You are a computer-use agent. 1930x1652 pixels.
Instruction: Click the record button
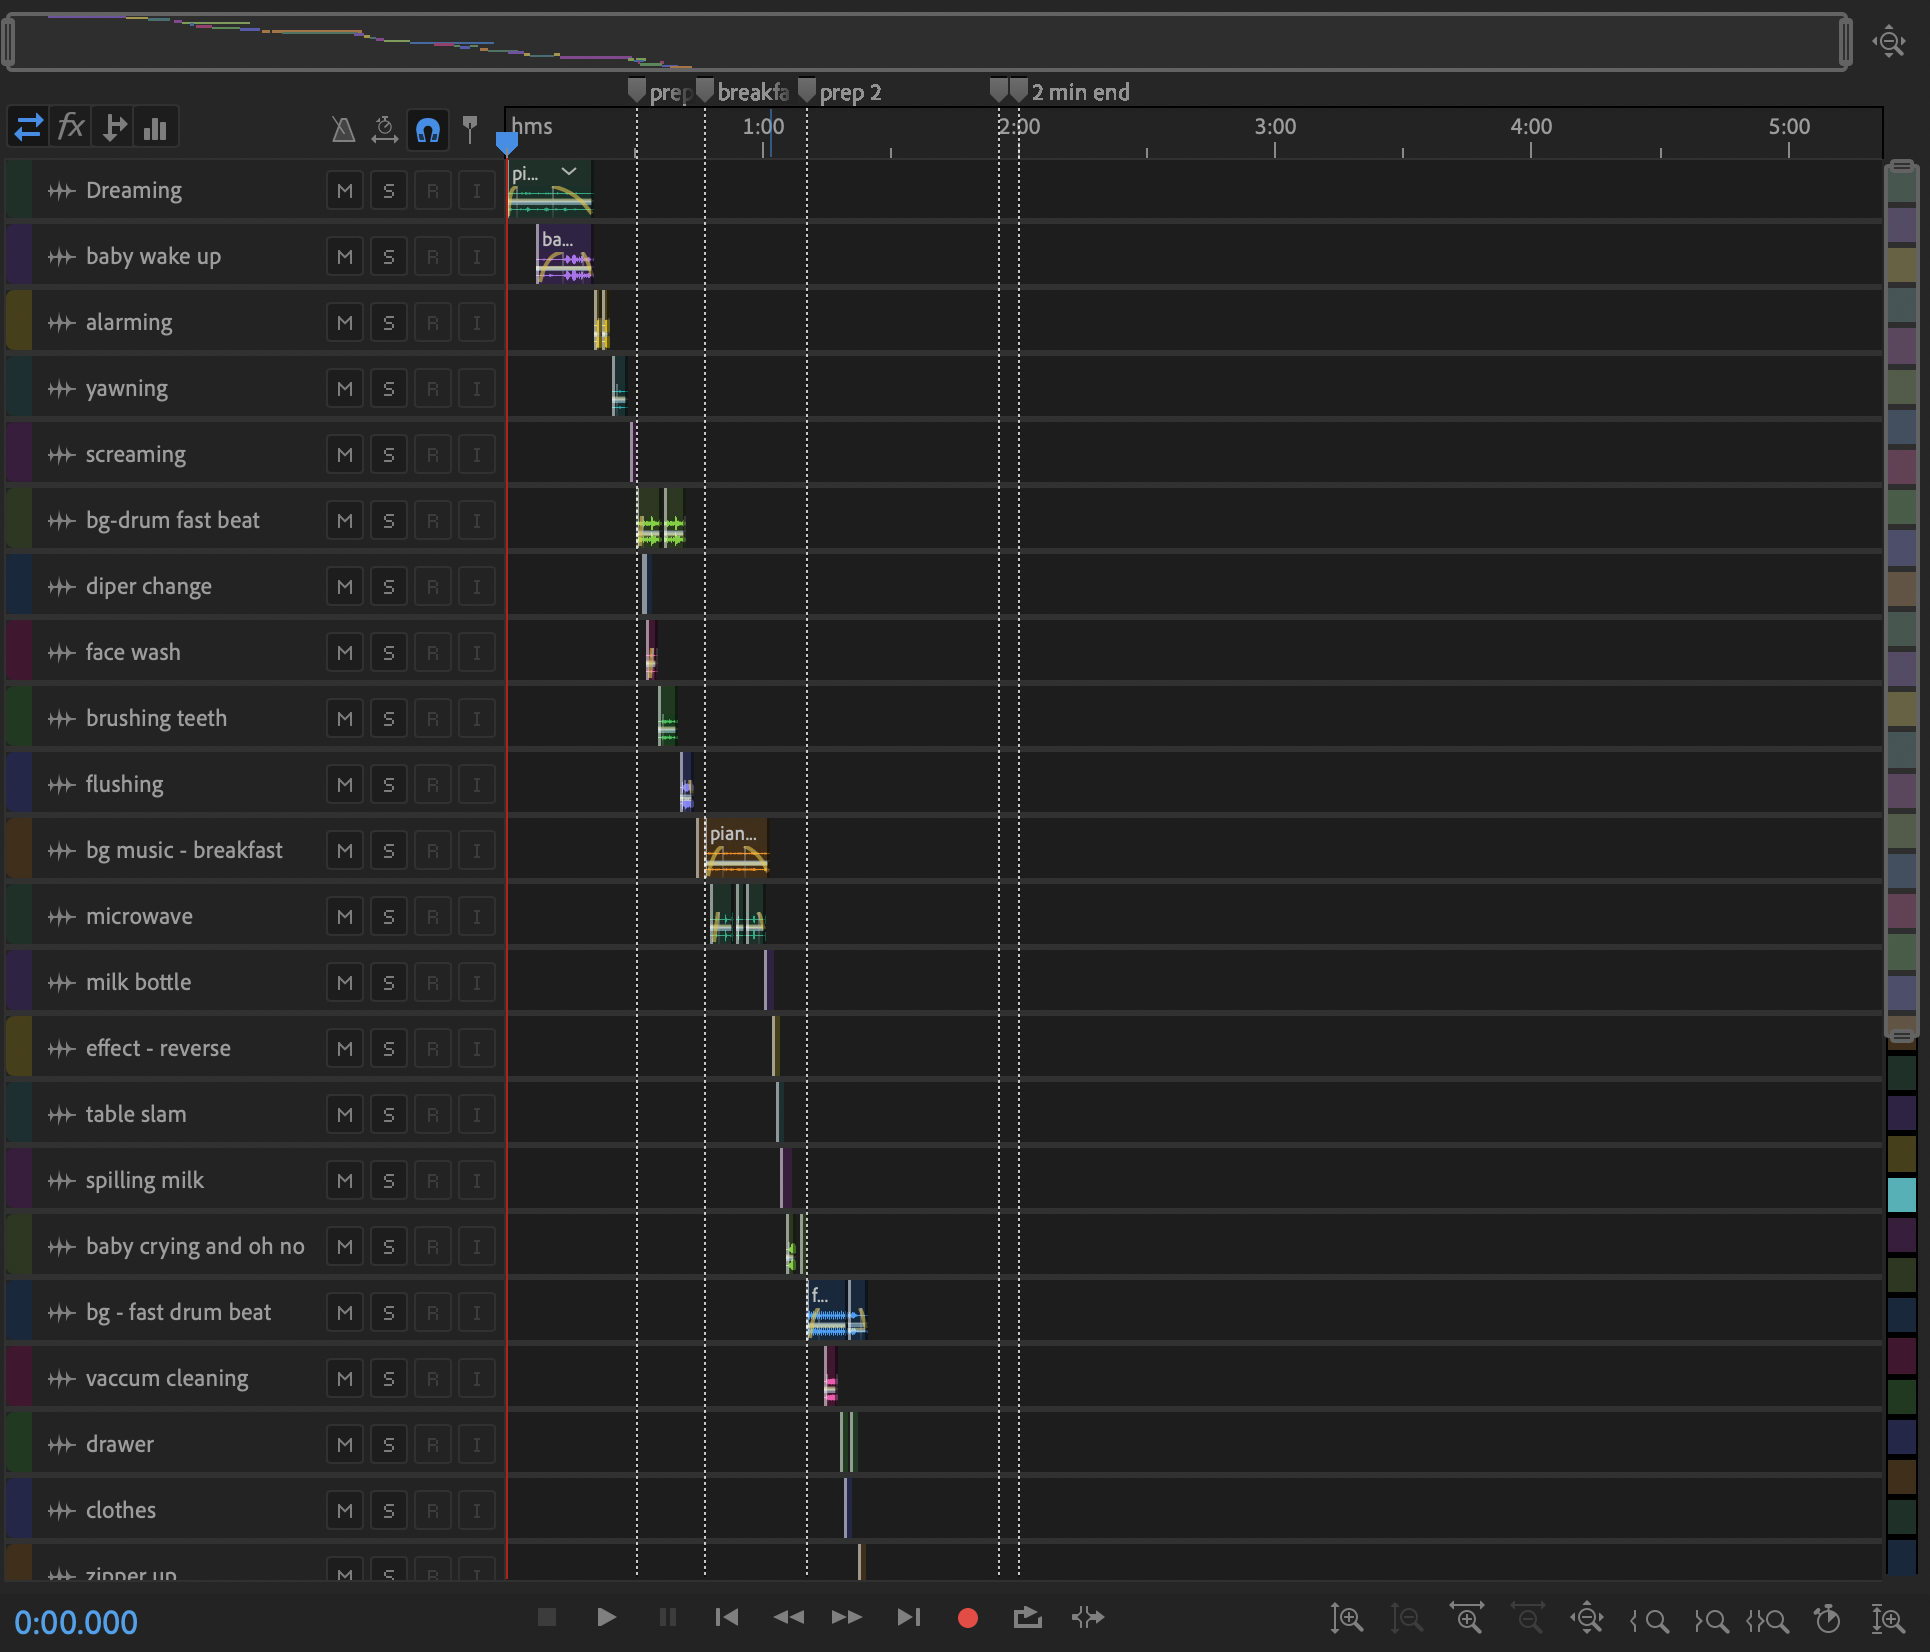tap(967, 1617)
